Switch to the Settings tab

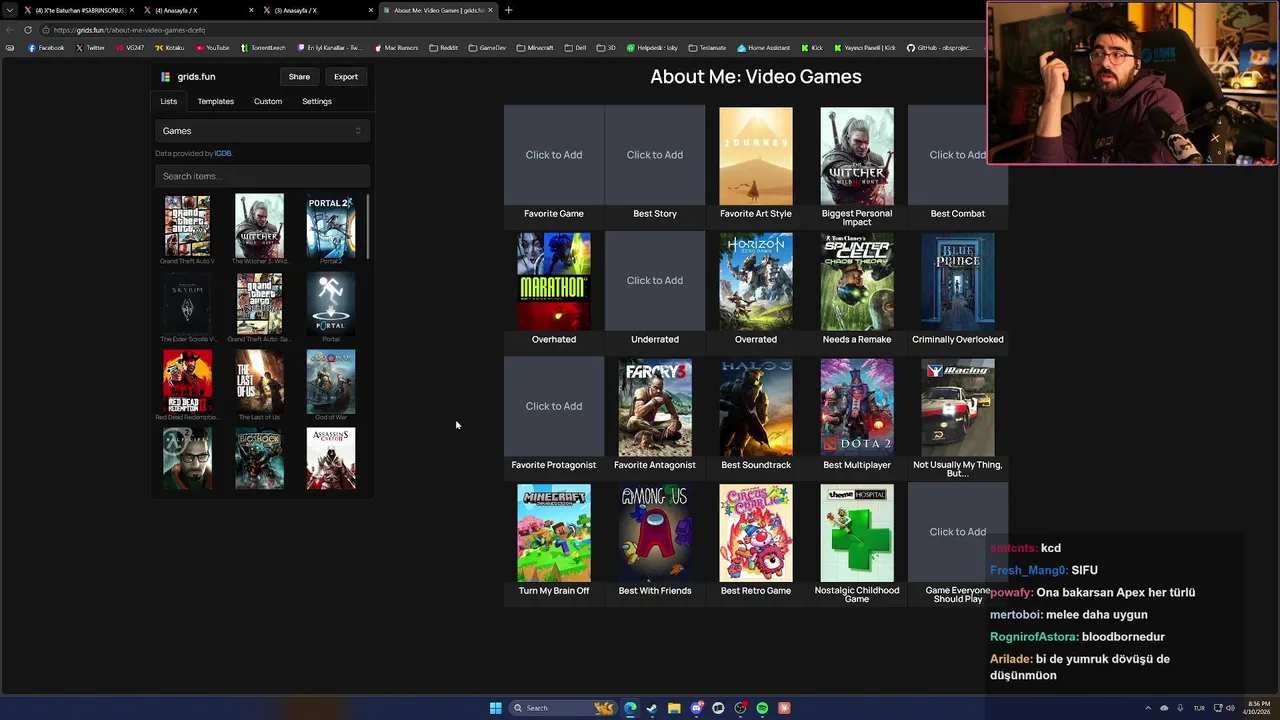click(317, 101)
